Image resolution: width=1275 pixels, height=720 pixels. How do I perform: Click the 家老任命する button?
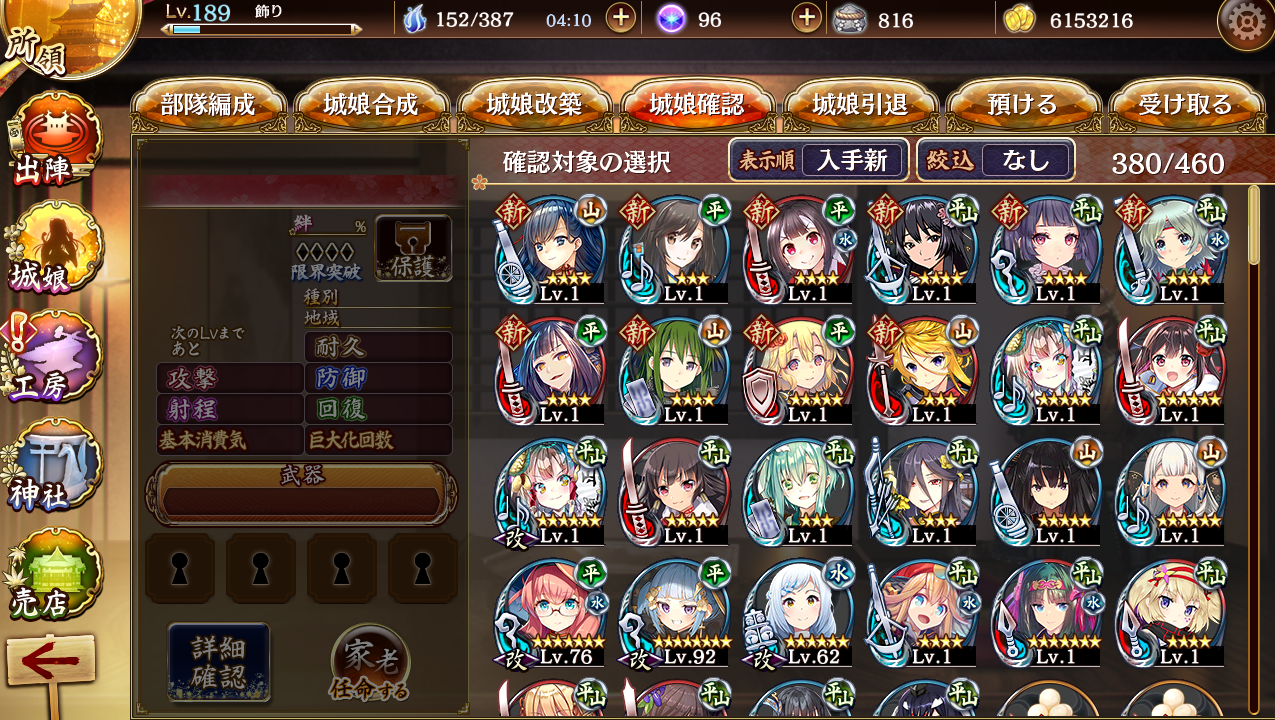(369, 663)
